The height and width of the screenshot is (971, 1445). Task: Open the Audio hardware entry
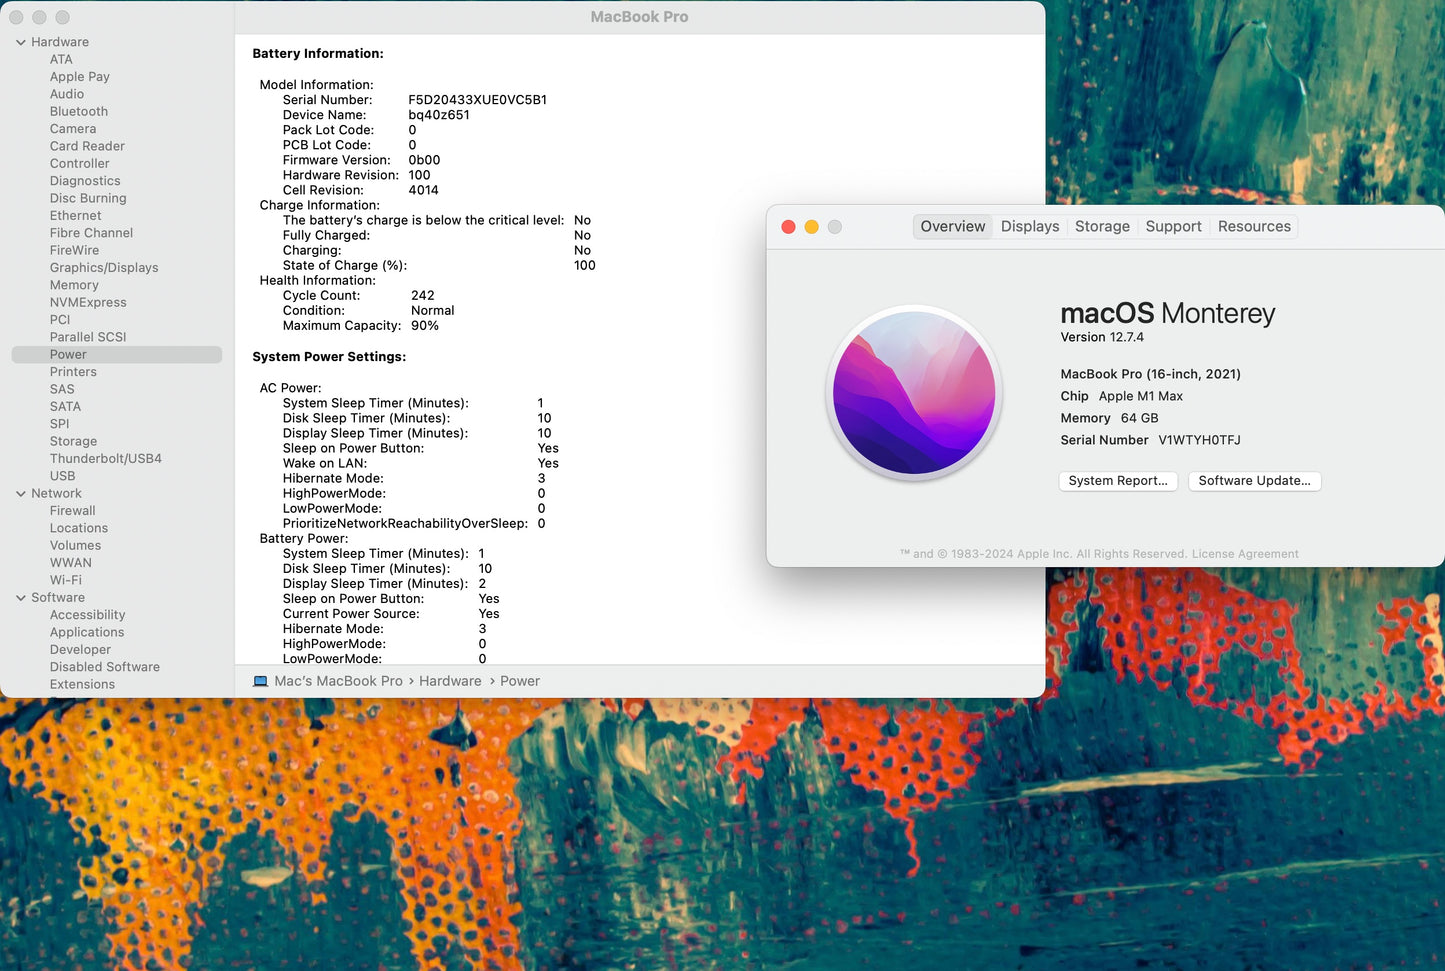click(67, 94)
